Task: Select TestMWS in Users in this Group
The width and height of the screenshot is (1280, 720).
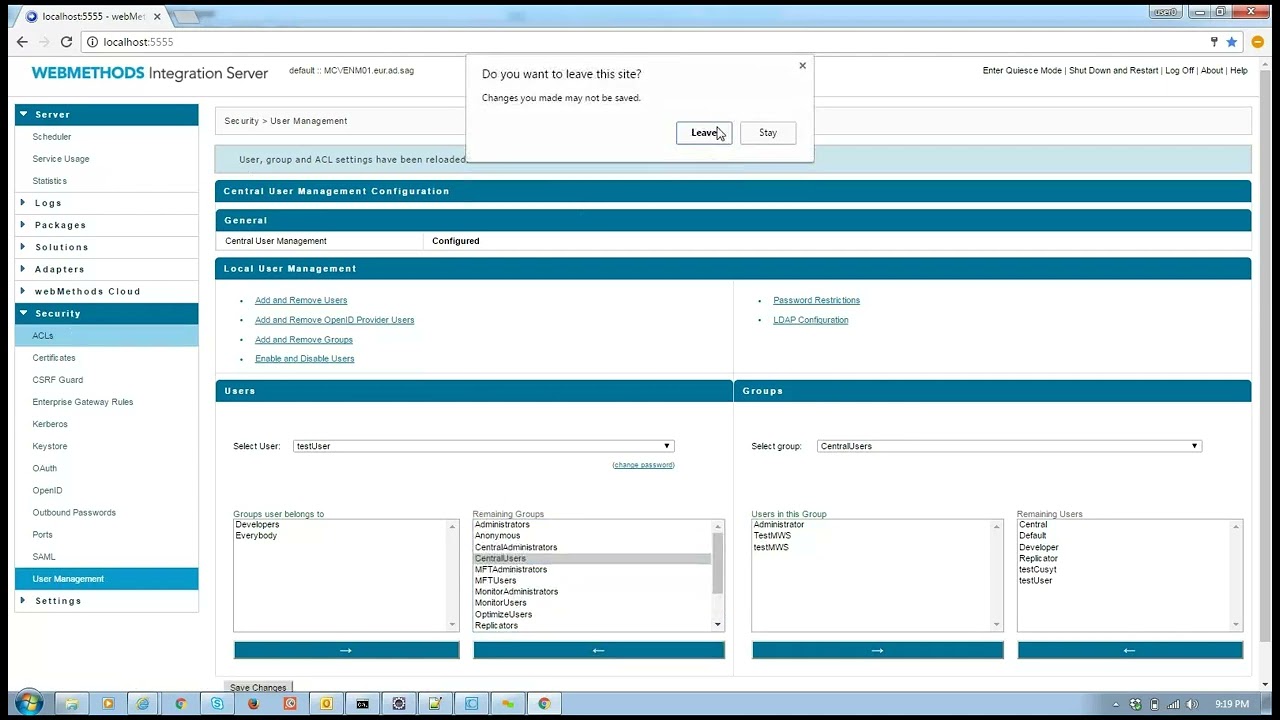Action: pyautogui.click(x=772, y=536)
